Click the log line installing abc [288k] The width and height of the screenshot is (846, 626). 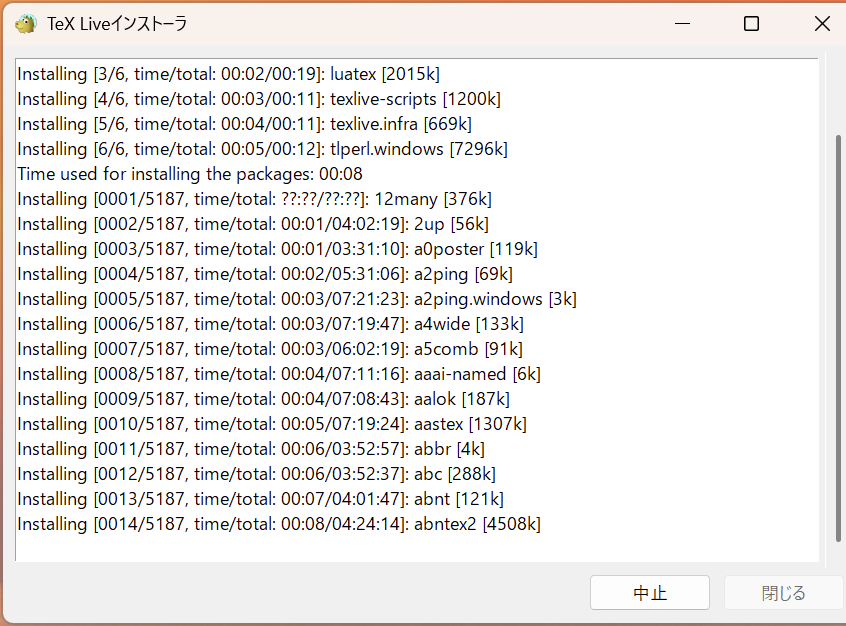coord(256,474)
